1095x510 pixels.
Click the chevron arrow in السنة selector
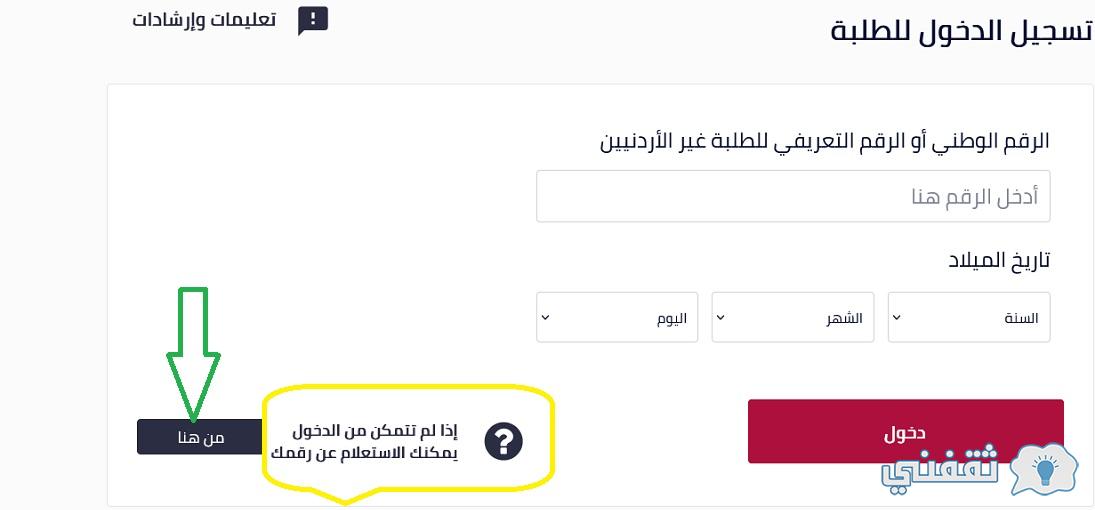[x=897, y=317]
